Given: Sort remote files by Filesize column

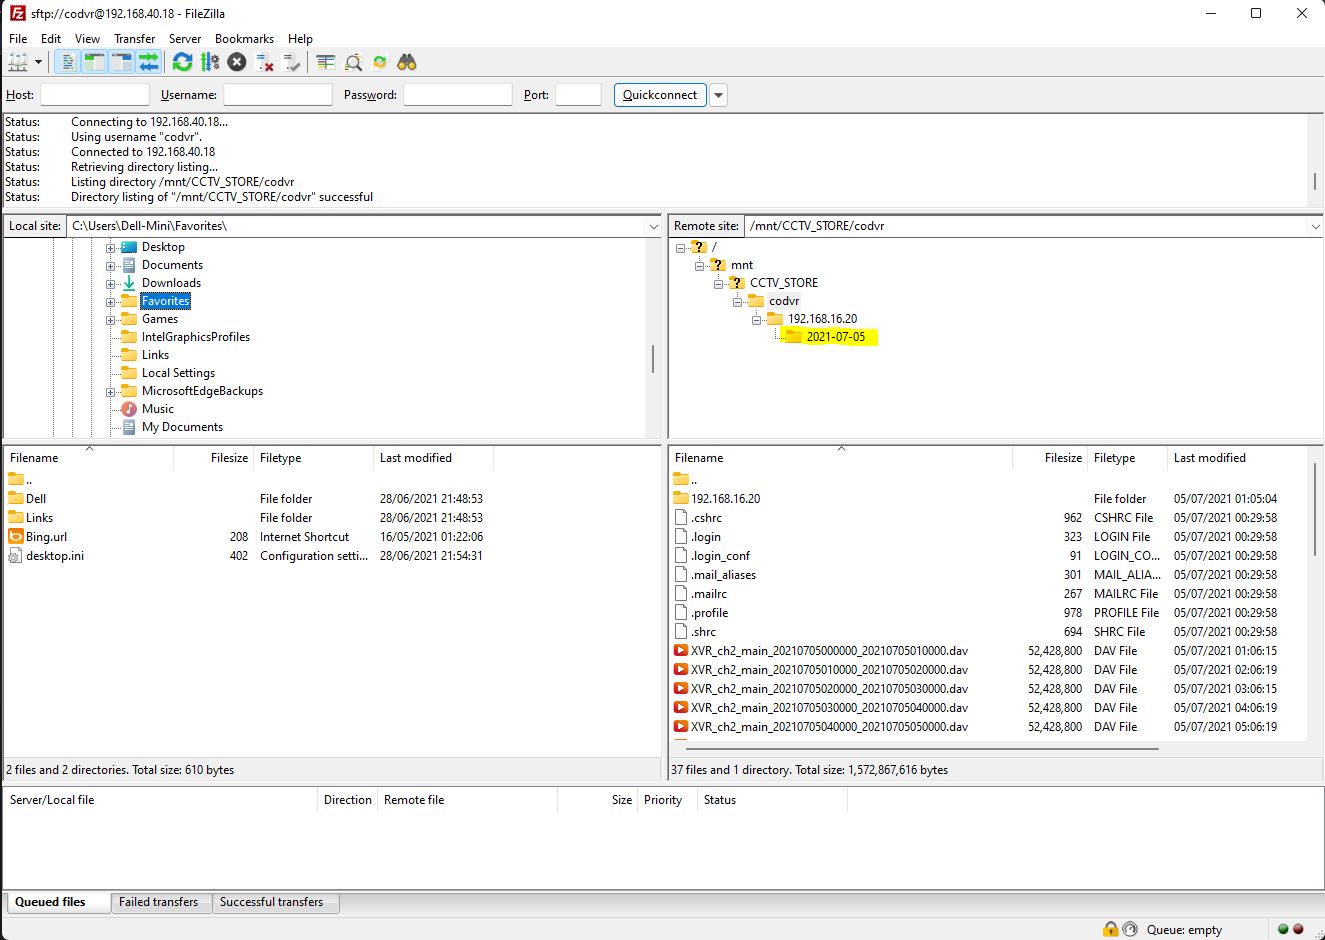Looking at the screenshot, I should 1050,458.
